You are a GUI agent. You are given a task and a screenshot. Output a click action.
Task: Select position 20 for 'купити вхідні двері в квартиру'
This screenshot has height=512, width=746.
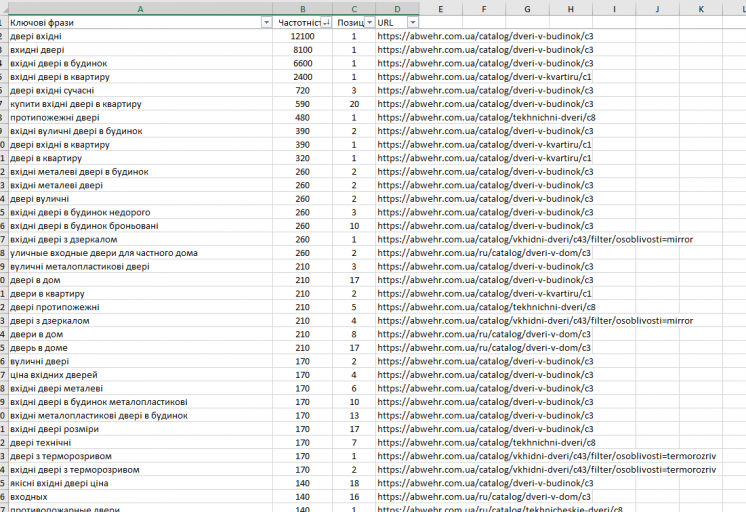354,104
